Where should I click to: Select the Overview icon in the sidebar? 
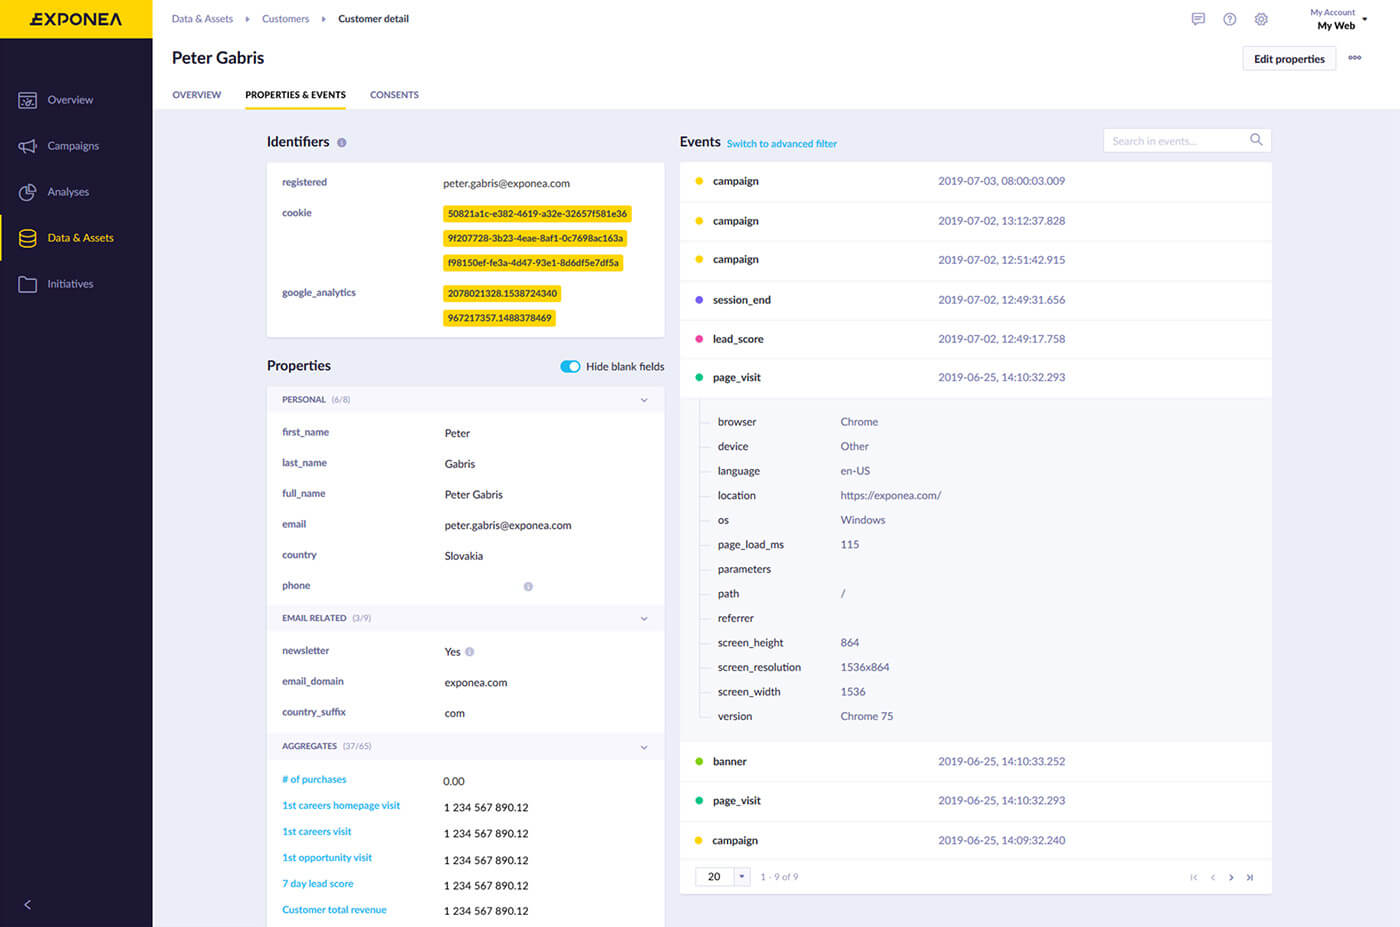(27, 100)
